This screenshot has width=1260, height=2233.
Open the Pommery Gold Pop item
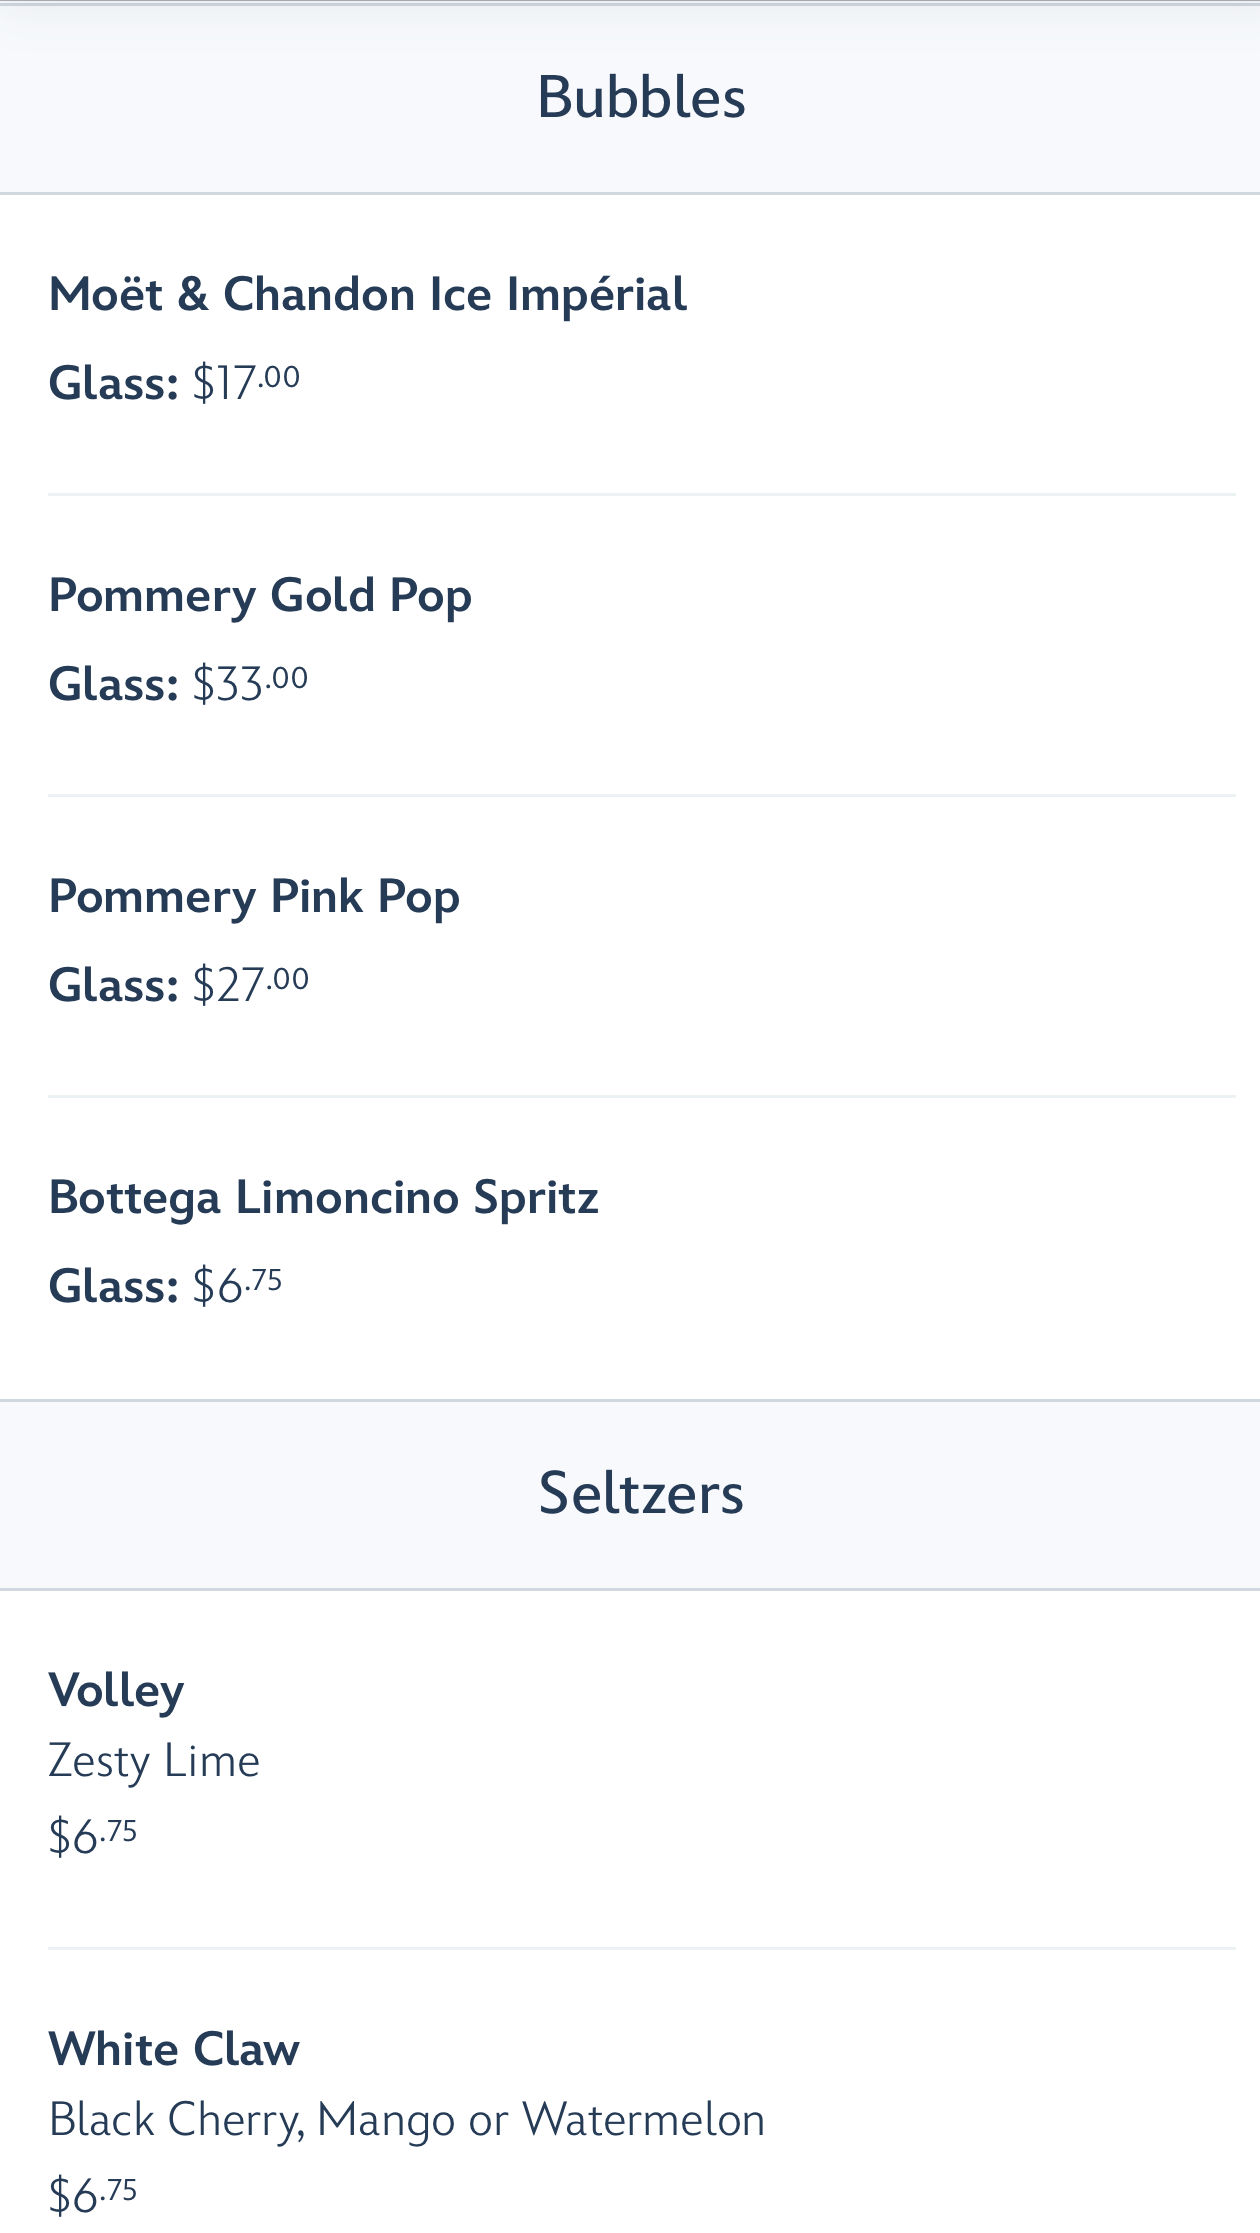[x=260, y=596]
